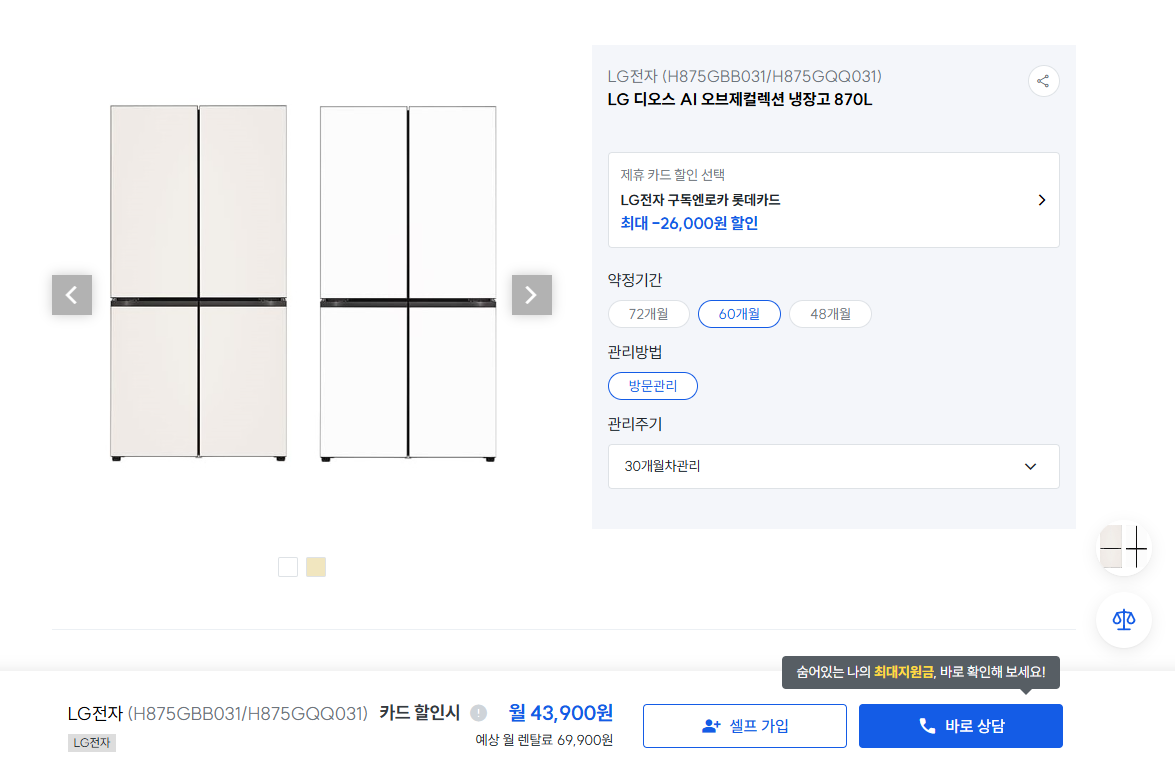Click the chevron on the Lotte card row
The image size is (1175, 762).
pos(1041,200)
